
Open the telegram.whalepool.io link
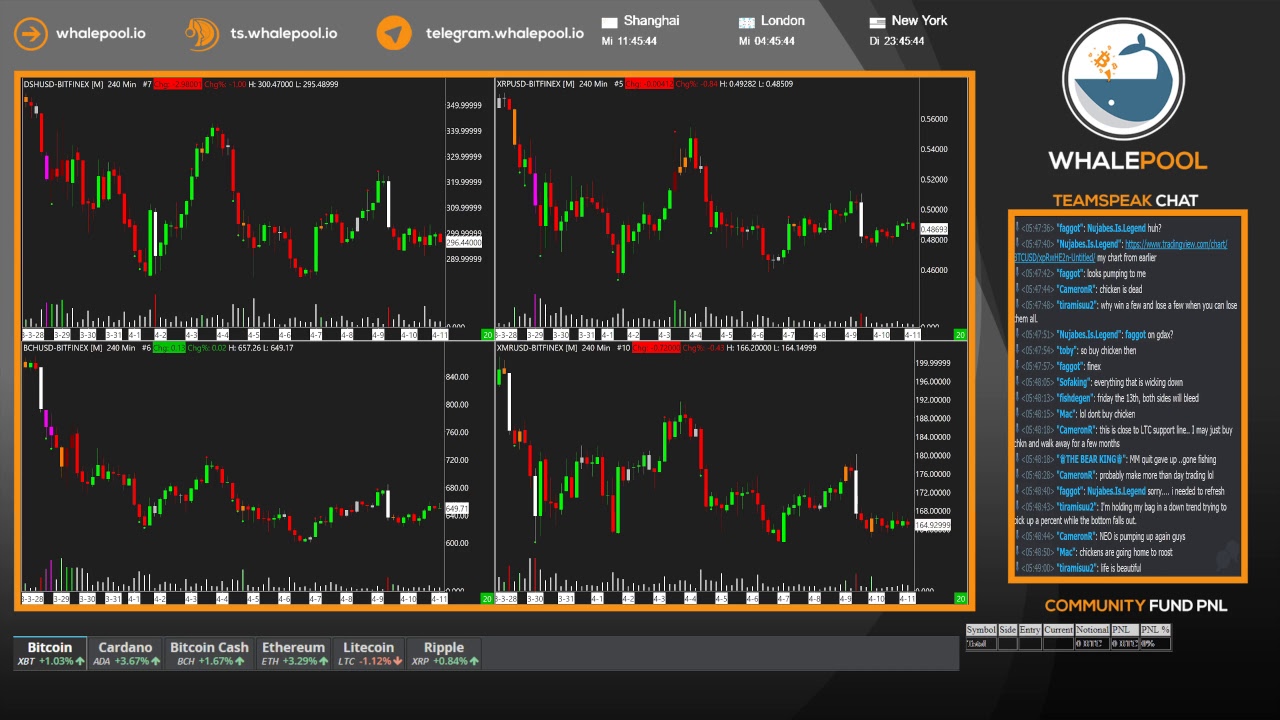(505, 33)
